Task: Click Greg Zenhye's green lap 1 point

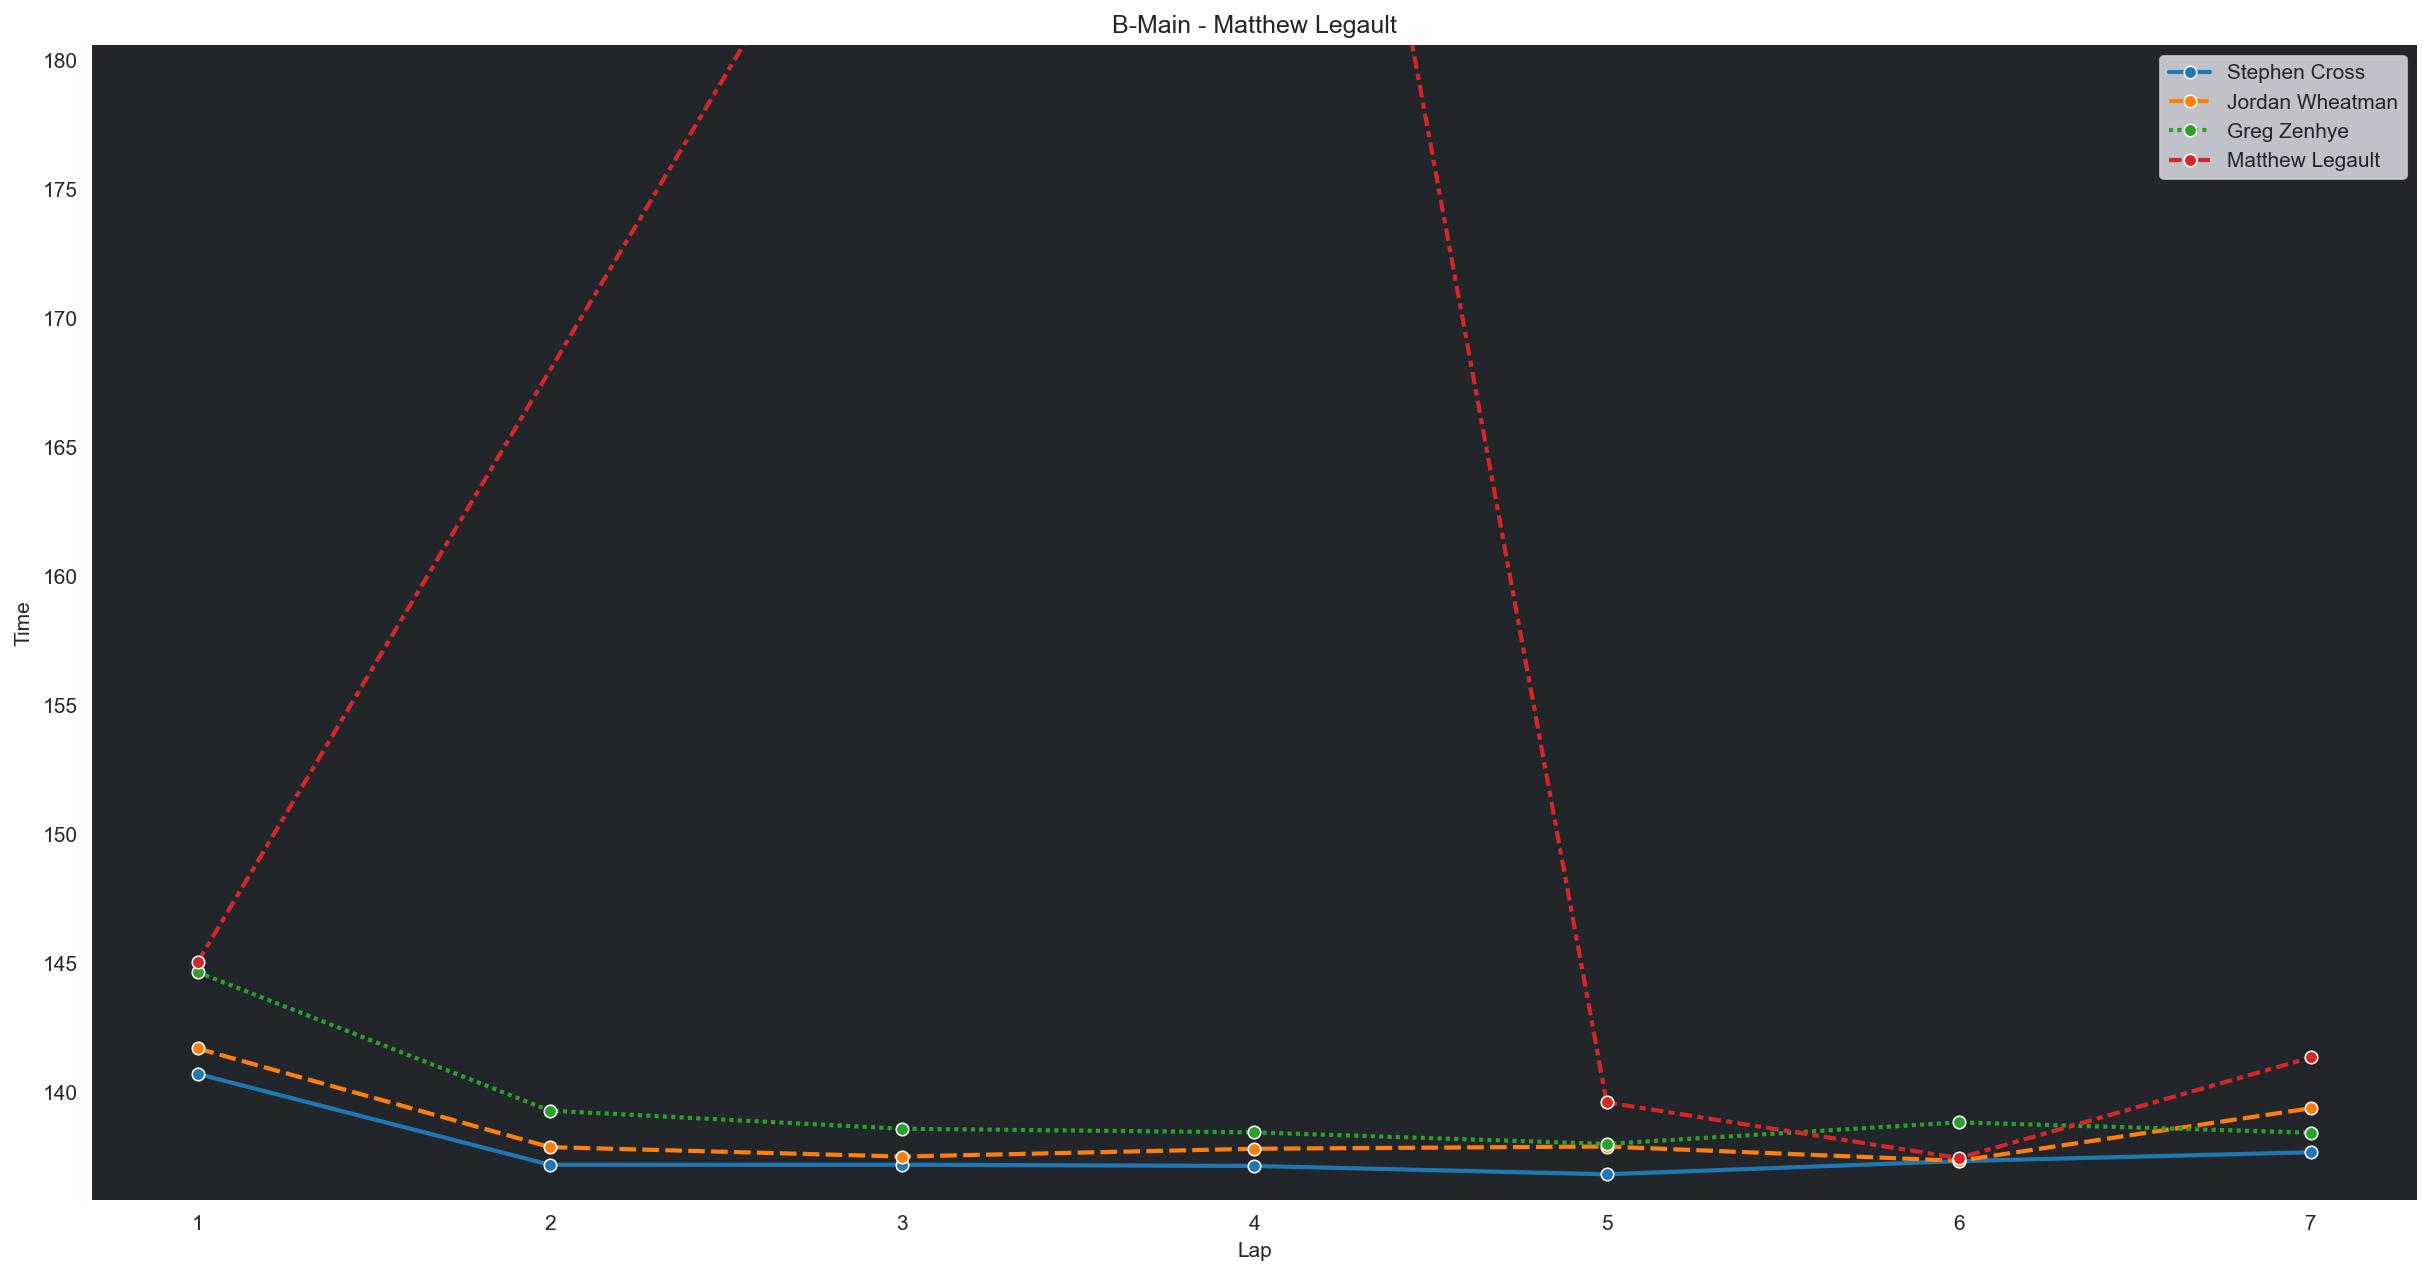Action: (x=198, y=973)
